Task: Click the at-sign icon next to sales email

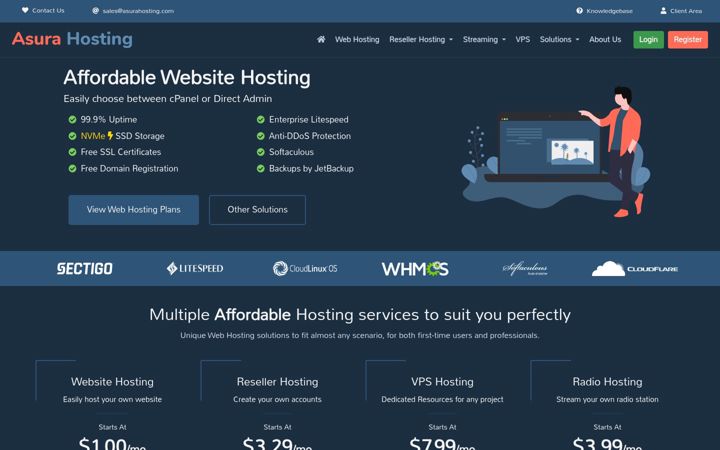Action: 96,11
